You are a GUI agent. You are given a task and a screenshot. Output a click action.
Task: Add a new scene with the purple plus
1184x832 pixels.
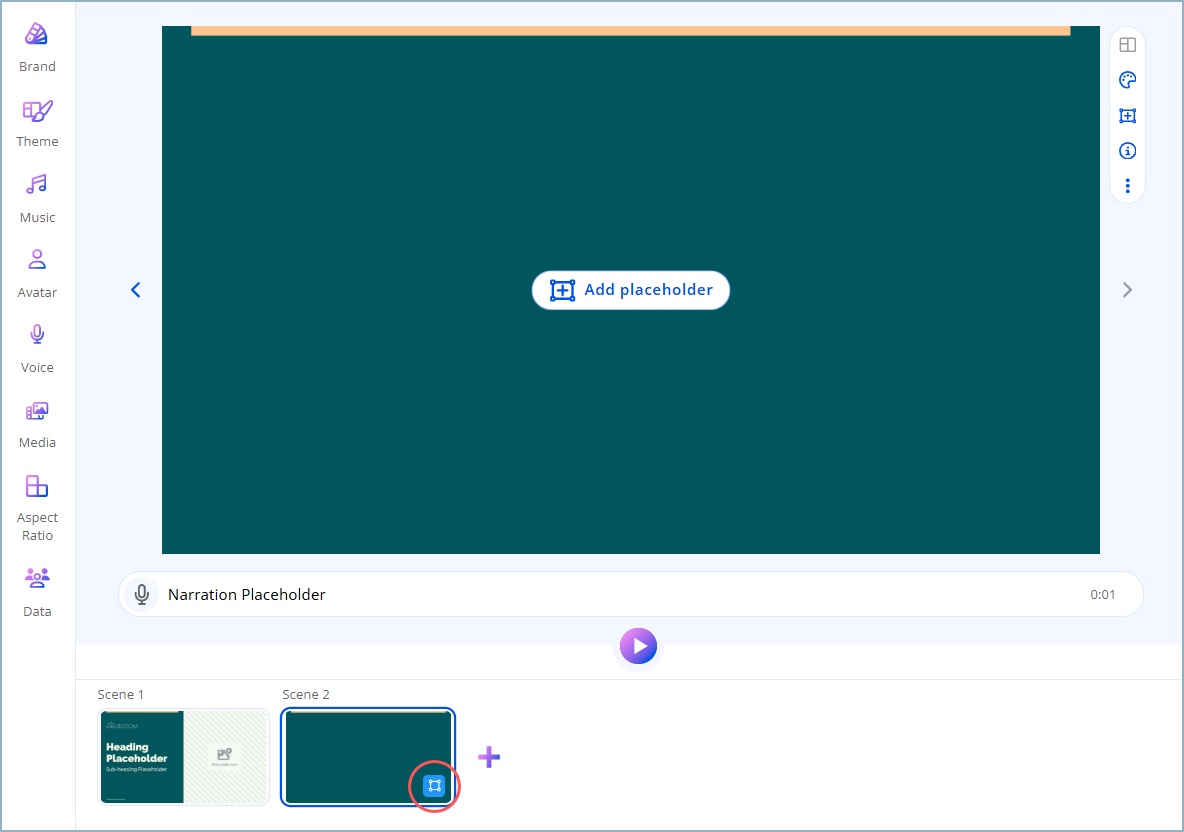[x=489, y=757]
